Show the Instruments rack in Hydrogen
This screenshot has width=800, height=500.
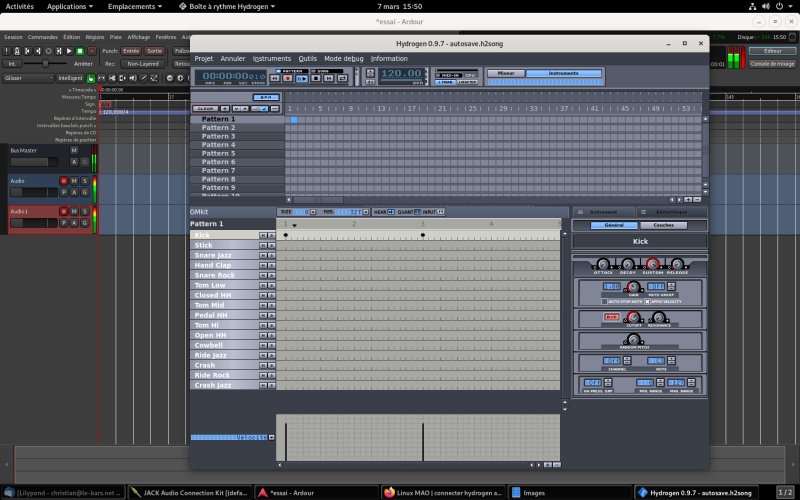pyautogui.click(x=563, y=73)
